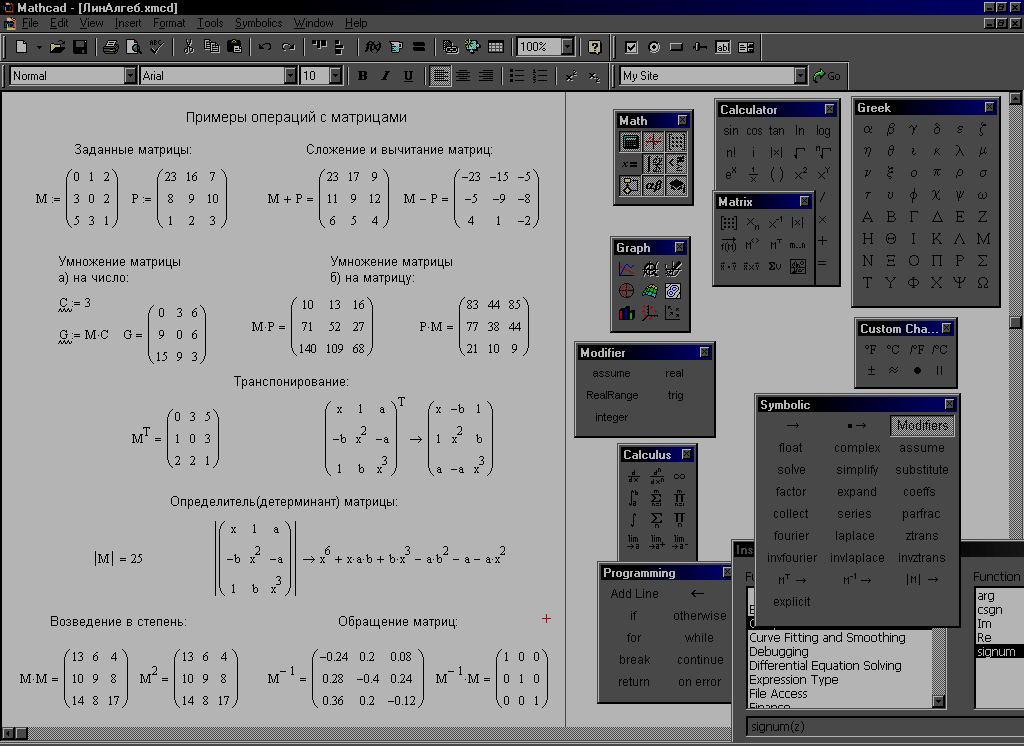The height and width of the screenshot is (746, 1024).
Task: Click the infinity symbol in Calculus palette
Action: tap(679, 476)
